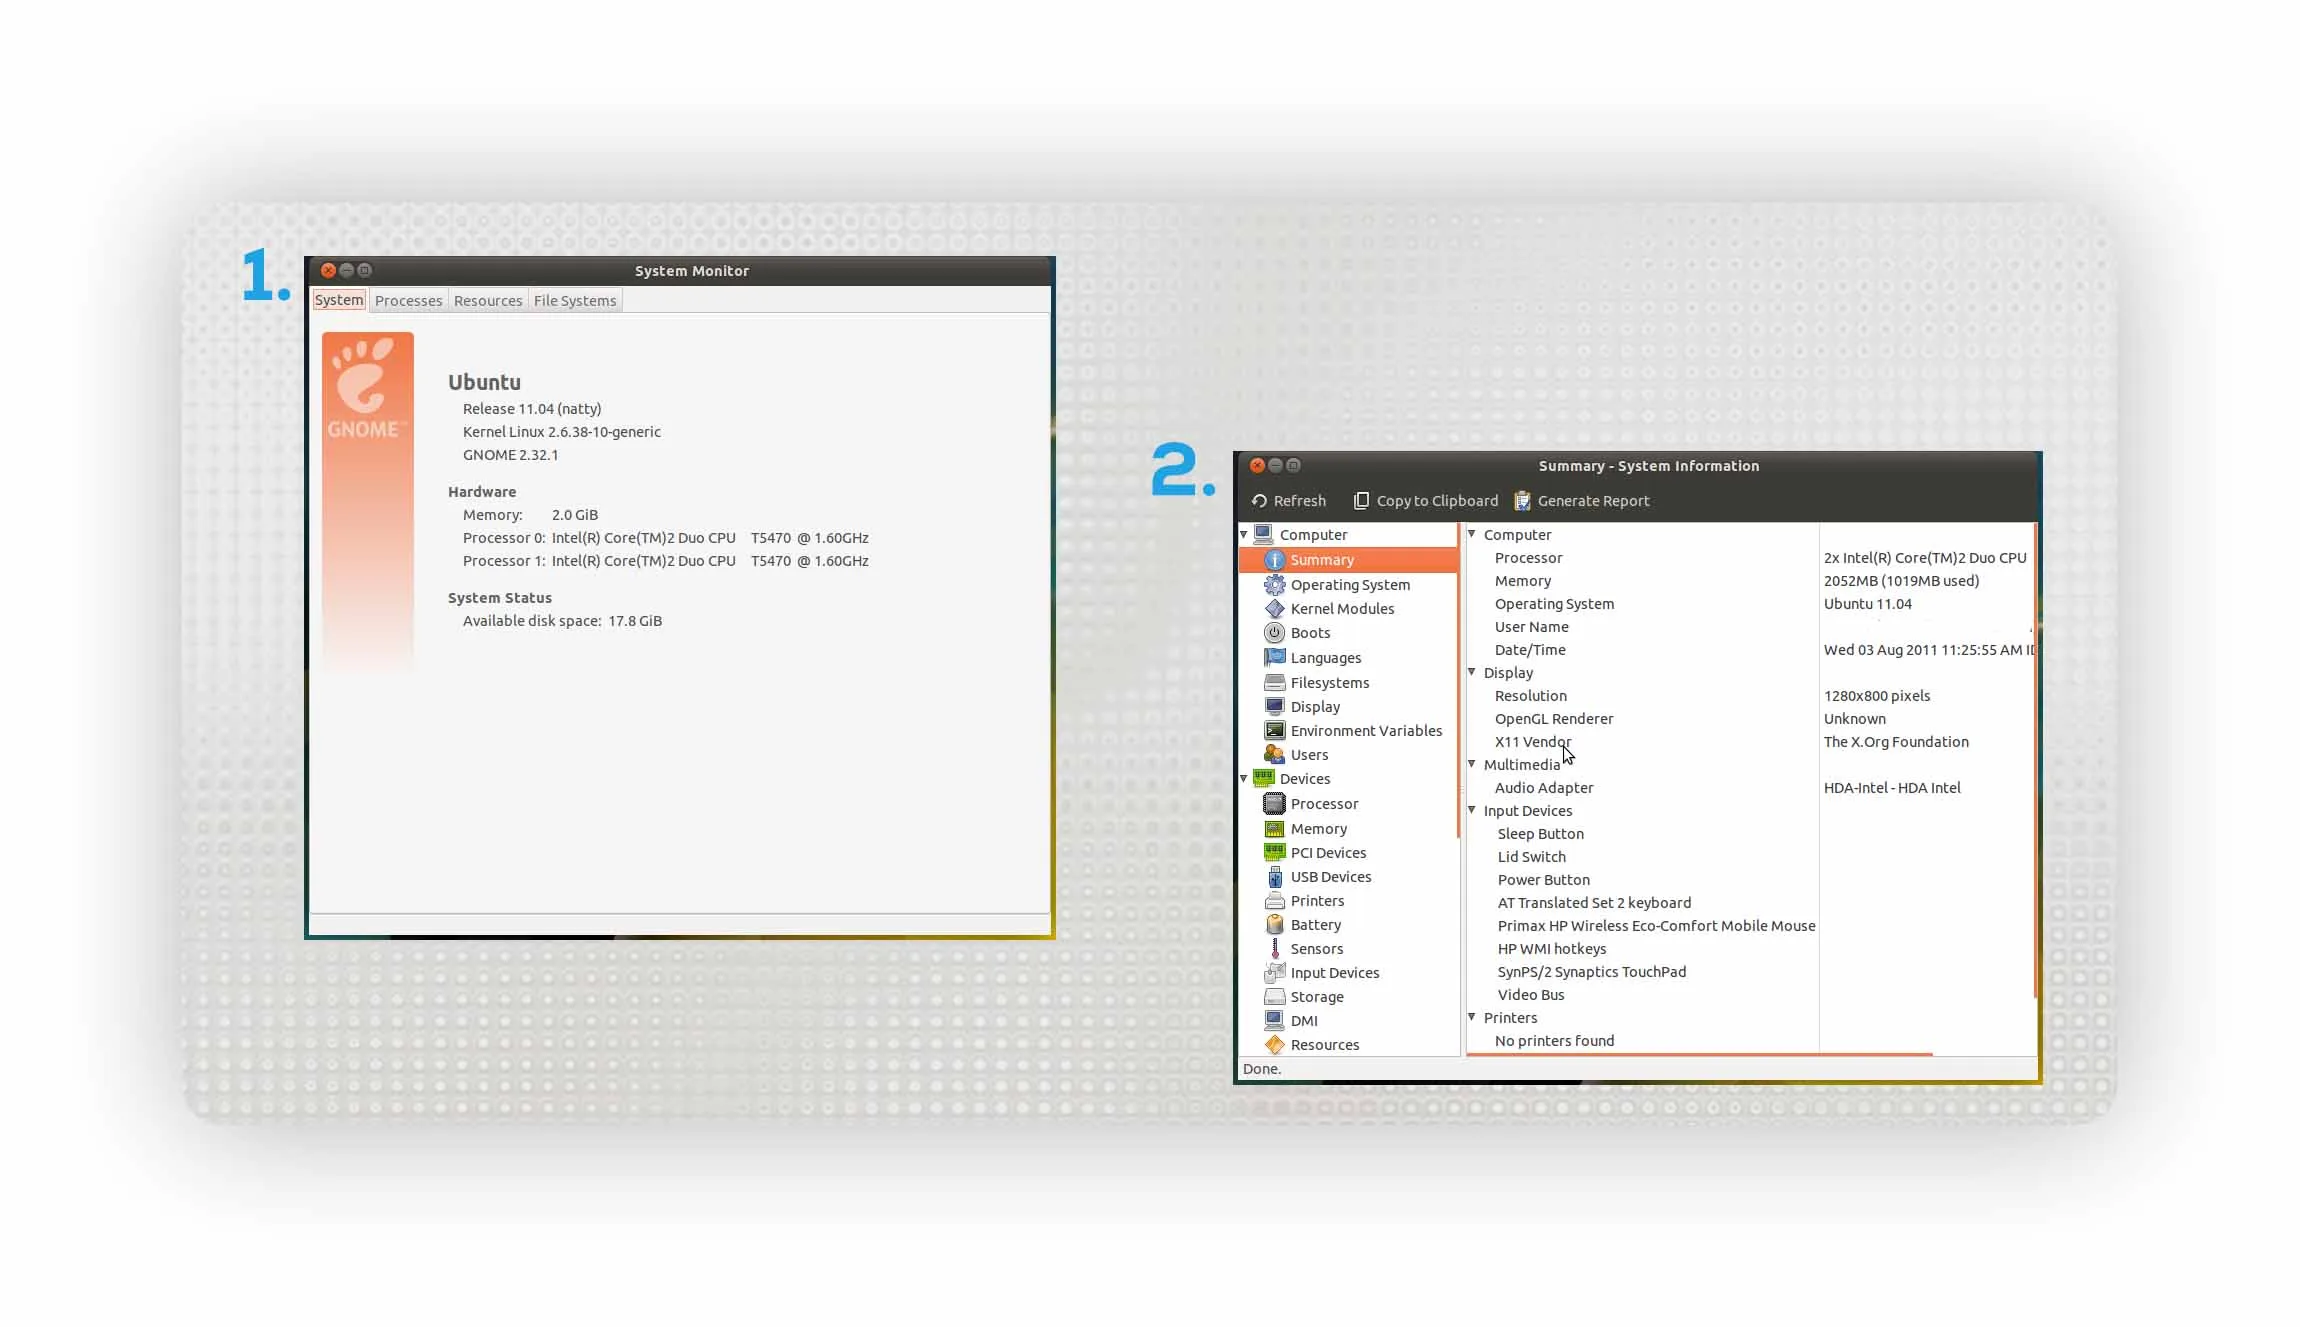Select the Boots power icon entry
This screenshot has height=1327, width=2300.
point(1274,633)
